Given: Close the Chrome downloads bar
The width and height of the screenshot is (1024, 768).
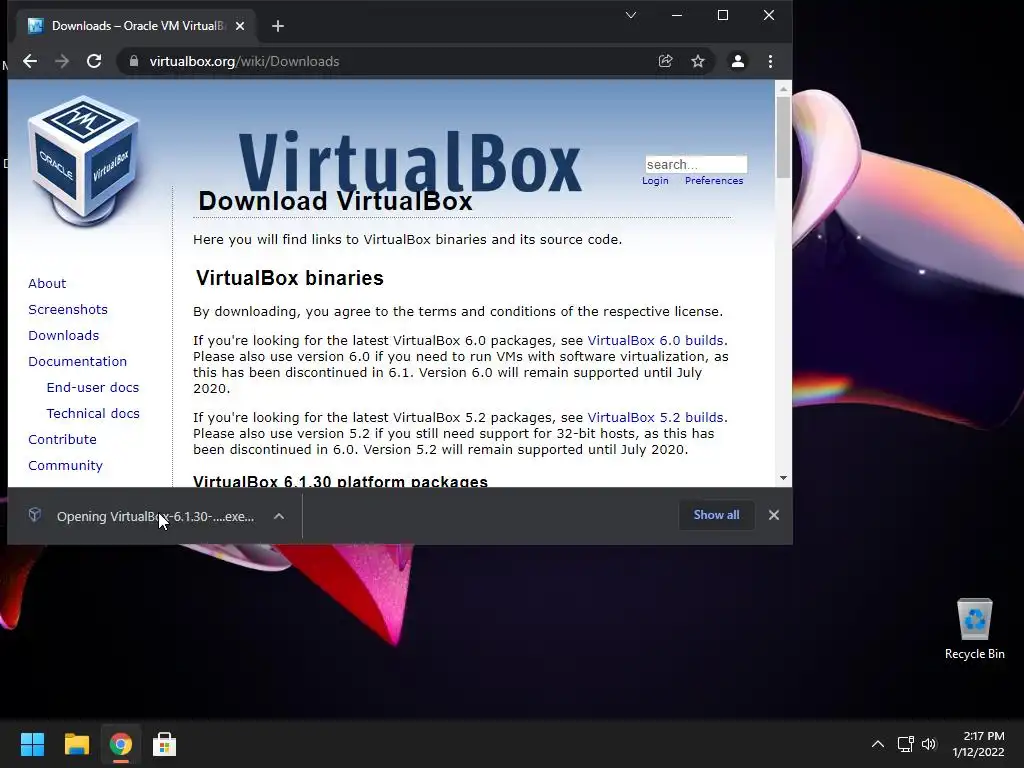Looking at the screenshot, I should [774, 515].
